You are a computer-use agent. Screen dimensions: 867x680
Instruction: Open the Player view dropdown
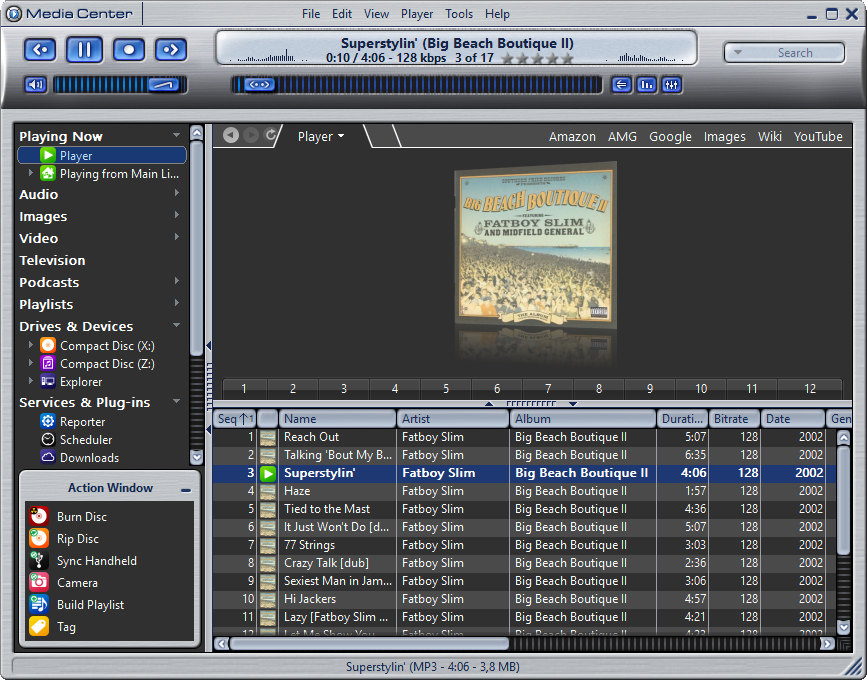click(321, 137)
